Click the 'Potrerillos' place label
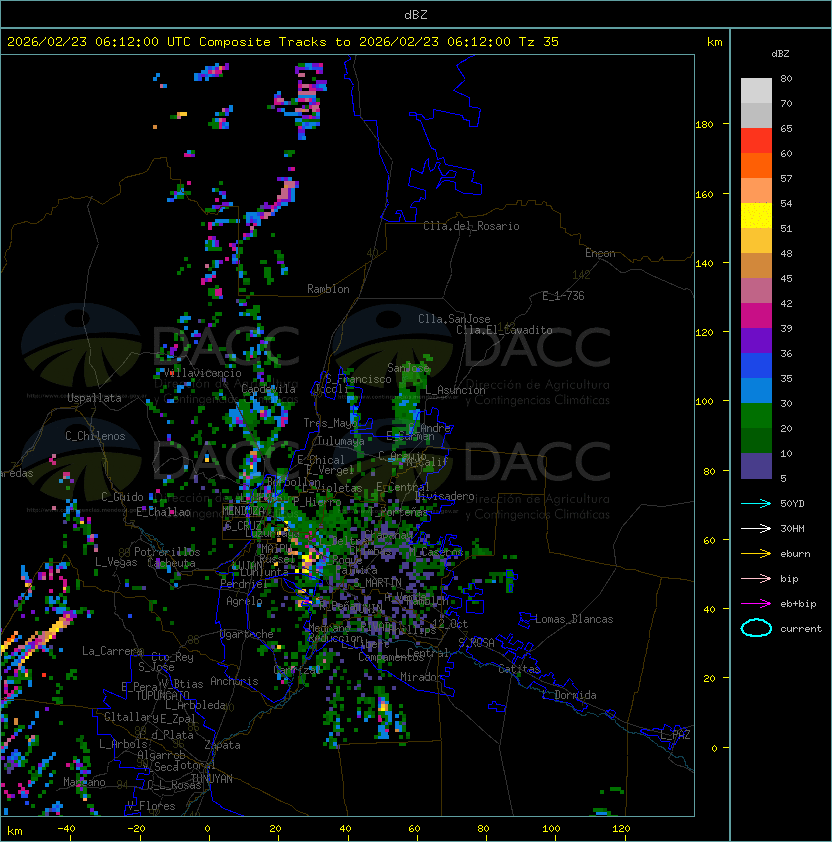 (x=167, y=552)
